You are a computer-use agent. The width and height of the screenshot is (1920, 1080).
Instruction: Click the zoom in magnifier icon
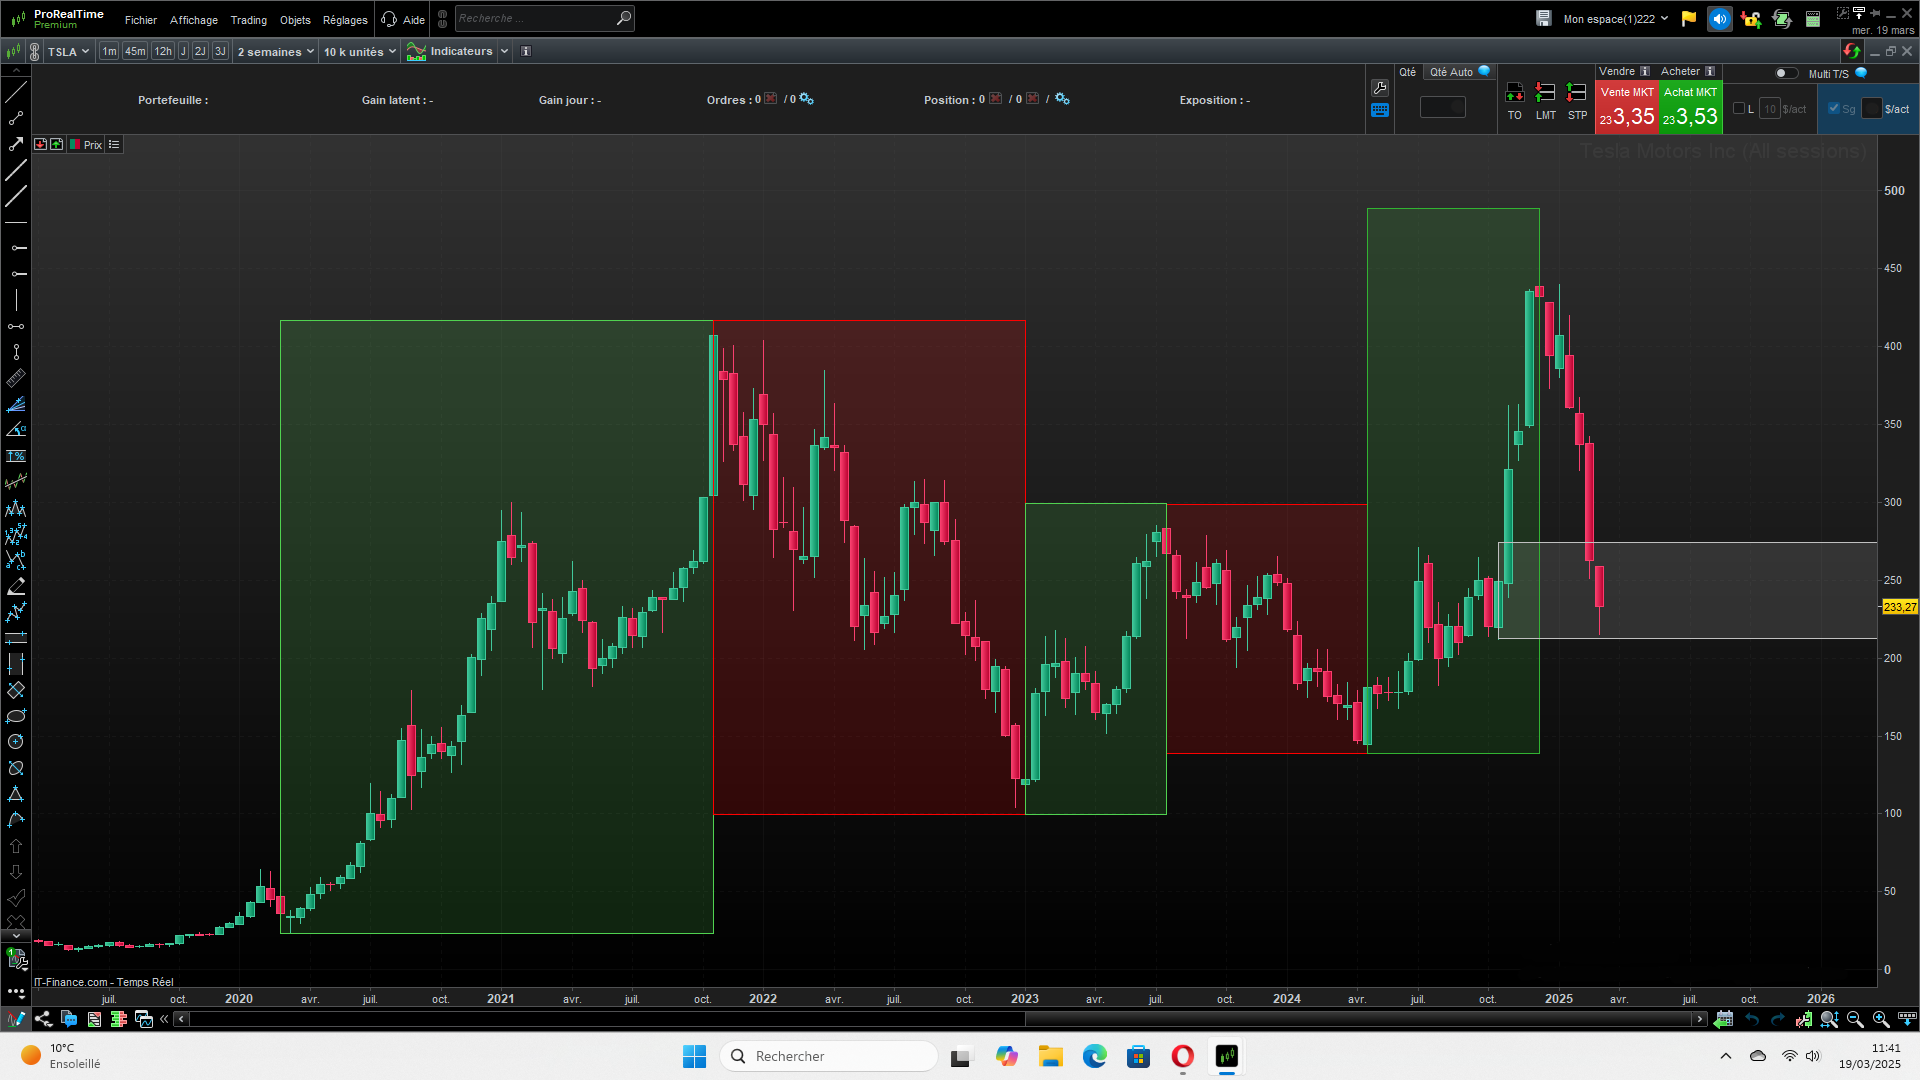pos(1881,1019)
